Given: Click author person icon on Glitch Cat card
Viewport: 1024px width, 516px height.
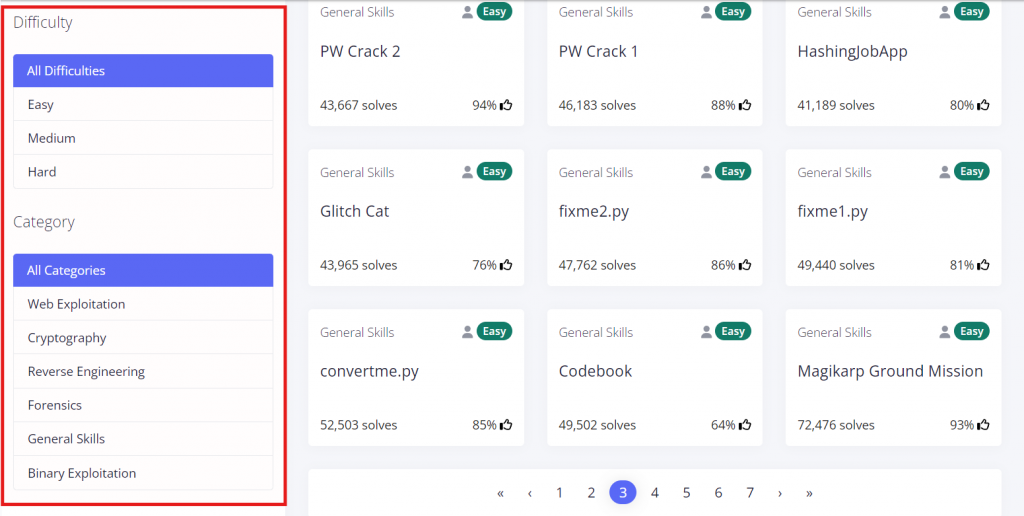Looking at the screenshot, I should point(468,172).
